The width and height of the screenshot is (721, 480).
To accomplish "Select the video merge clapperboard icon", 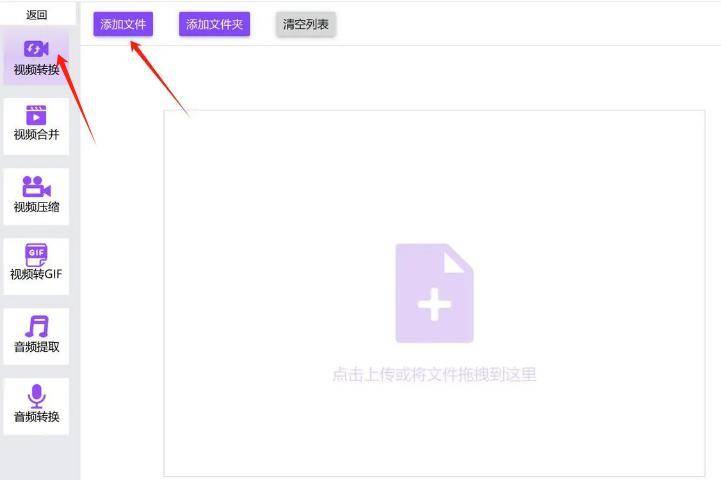I will click(x=36, y=115).
